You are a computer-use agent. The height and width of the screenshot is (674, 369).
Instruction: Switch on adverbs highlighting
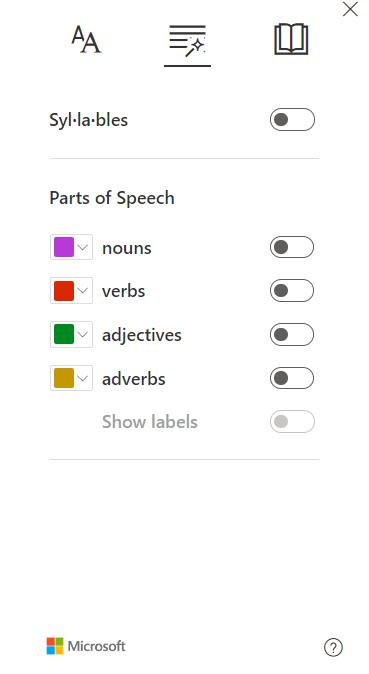pos(292,378)
